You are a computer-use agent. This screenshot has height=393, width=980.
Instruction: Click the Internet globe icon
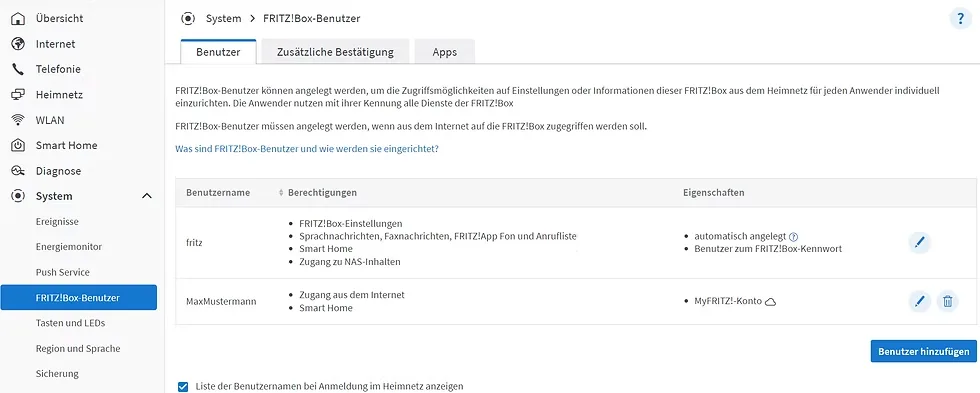18,44
